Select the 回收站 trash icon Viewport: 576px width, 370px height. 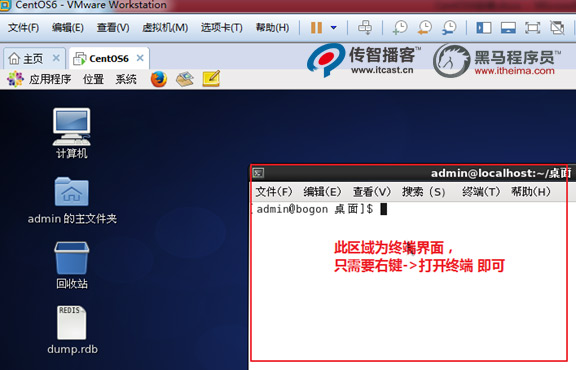coord(72,265)
